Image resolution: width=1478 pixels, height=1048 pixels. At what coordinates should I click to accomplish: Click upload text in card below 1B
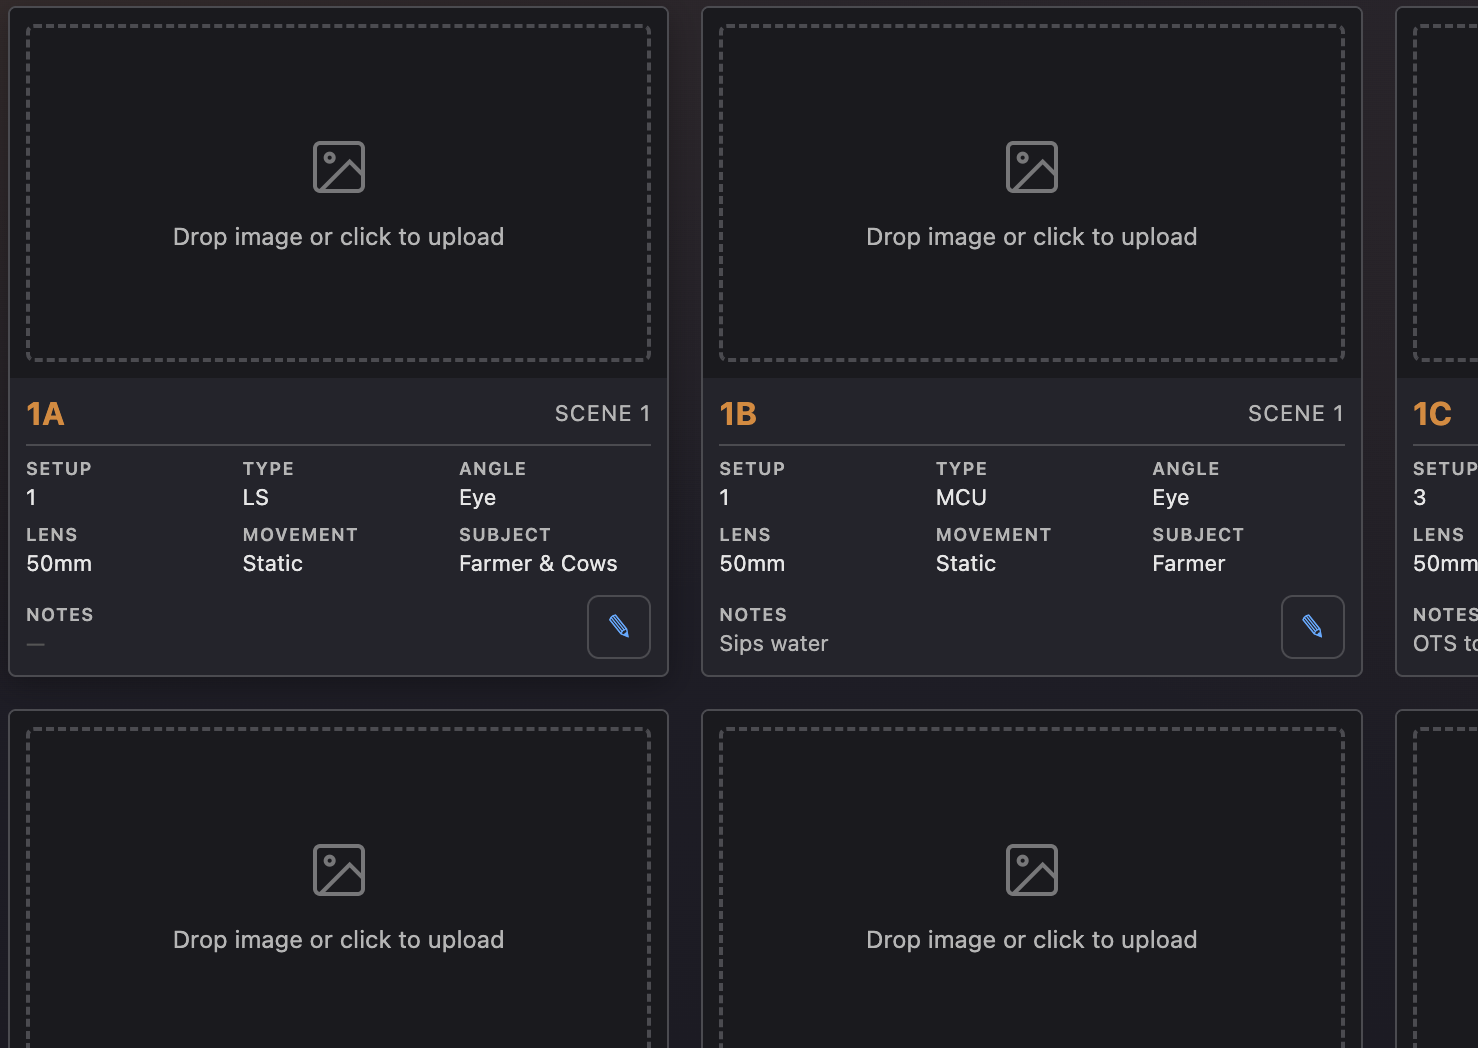click(x=1031, y=940)
